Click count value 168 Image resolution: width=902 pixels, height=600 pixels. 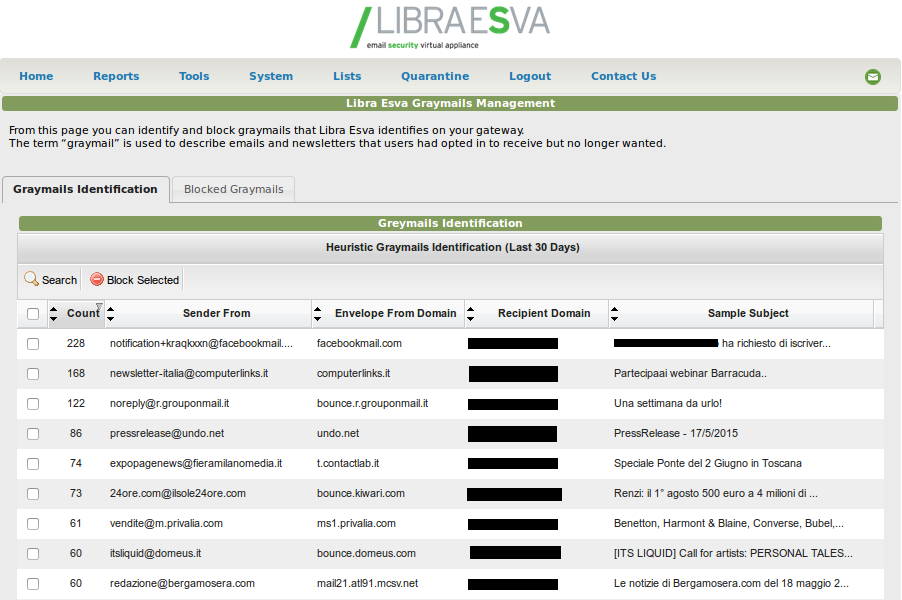tap(76, 373)
